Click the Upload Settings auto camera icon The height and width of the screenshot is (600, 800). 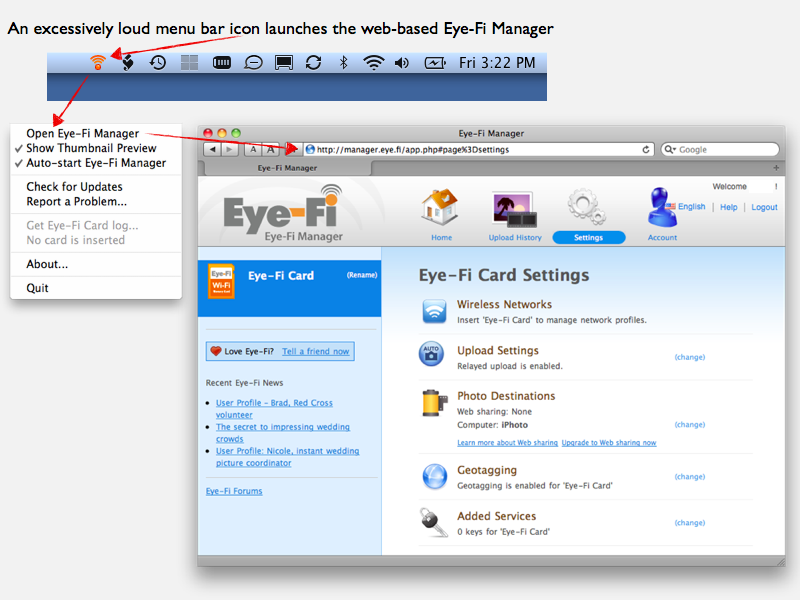(431, 354)
